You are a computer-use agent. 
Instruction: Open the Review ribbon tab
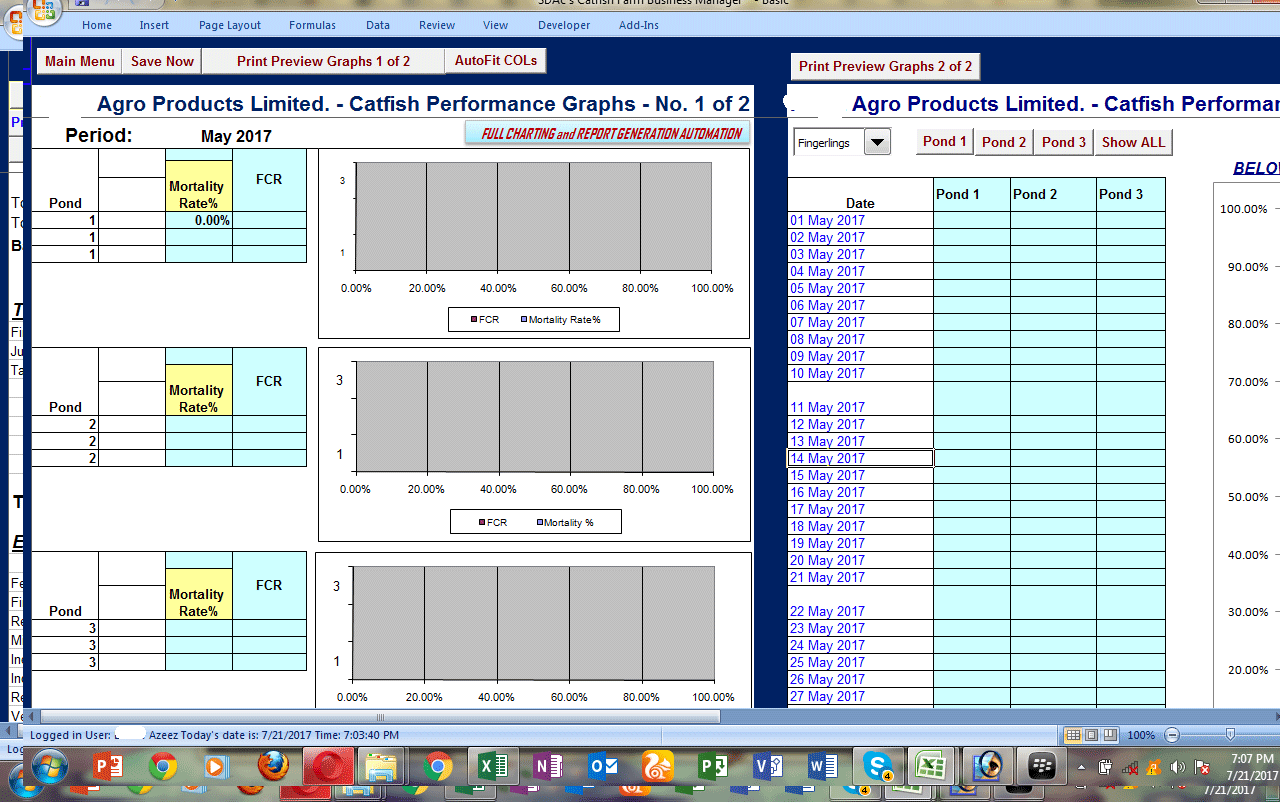pos(437,25)
